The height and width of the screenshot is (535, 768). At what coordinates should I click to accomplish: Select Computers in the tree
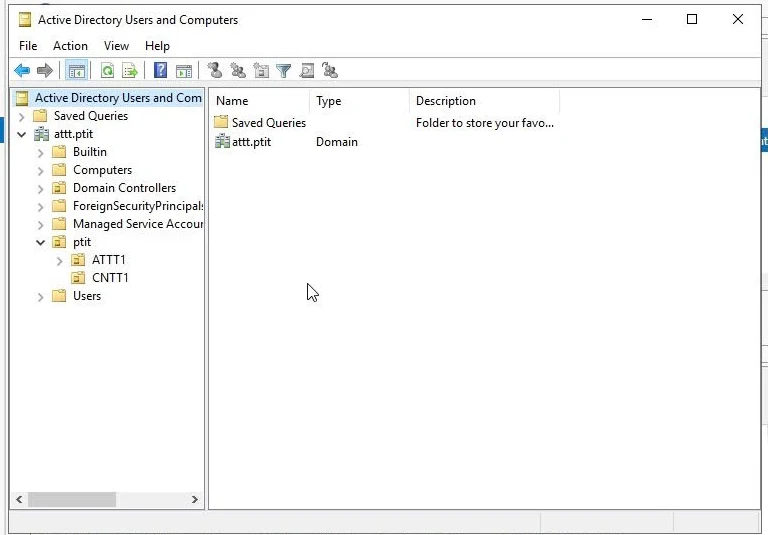tap(102, 170)
